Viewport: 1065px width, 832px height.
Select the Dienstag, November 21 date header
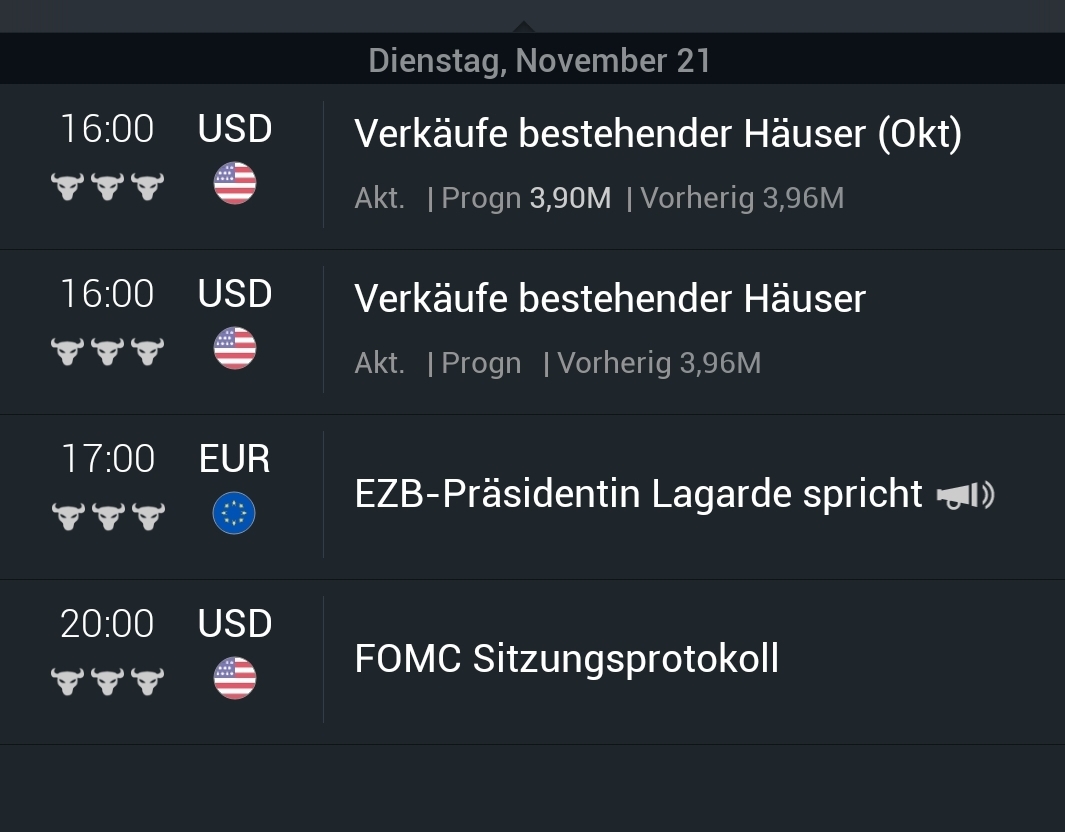click(x=540, y=59)
